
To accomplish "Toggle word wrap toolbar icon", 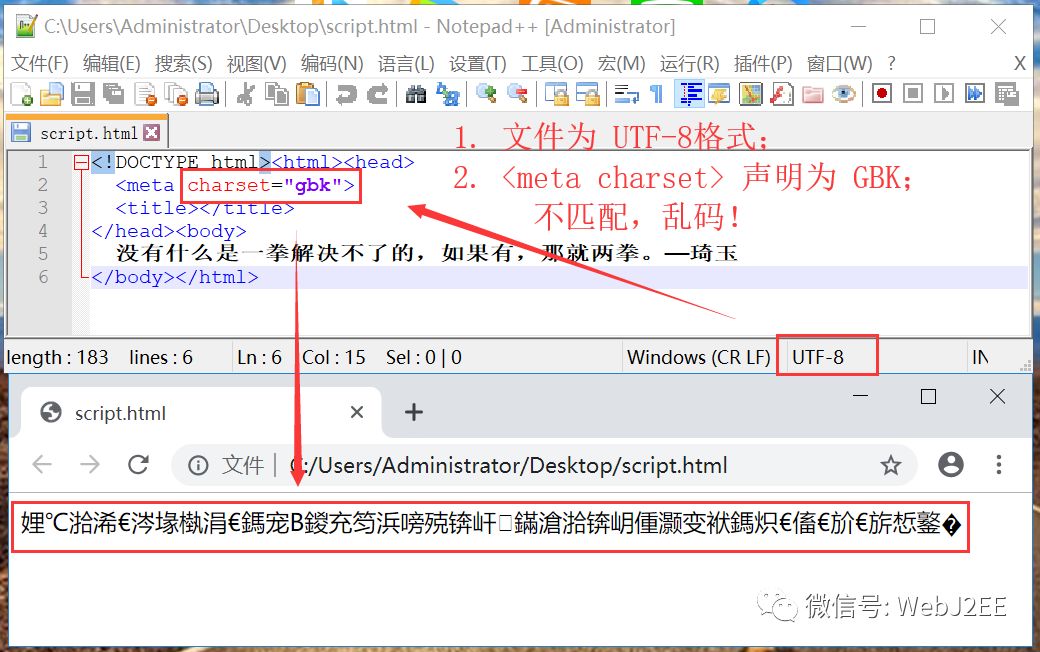I will [626, 94].
